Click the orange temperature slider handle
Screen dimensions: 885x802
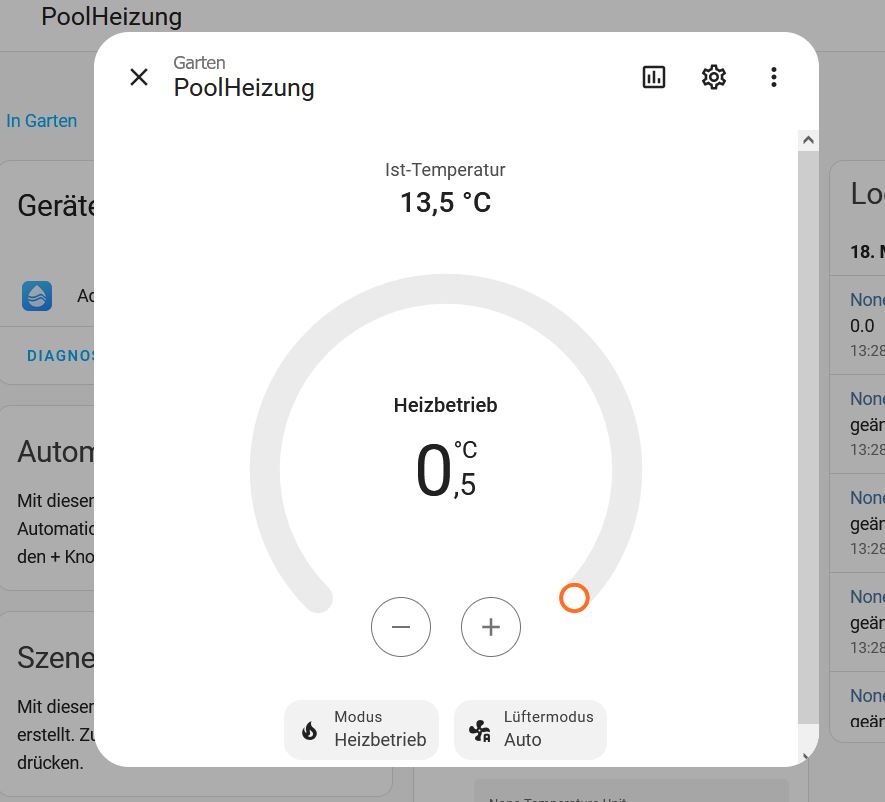click(x=574, y=598)
